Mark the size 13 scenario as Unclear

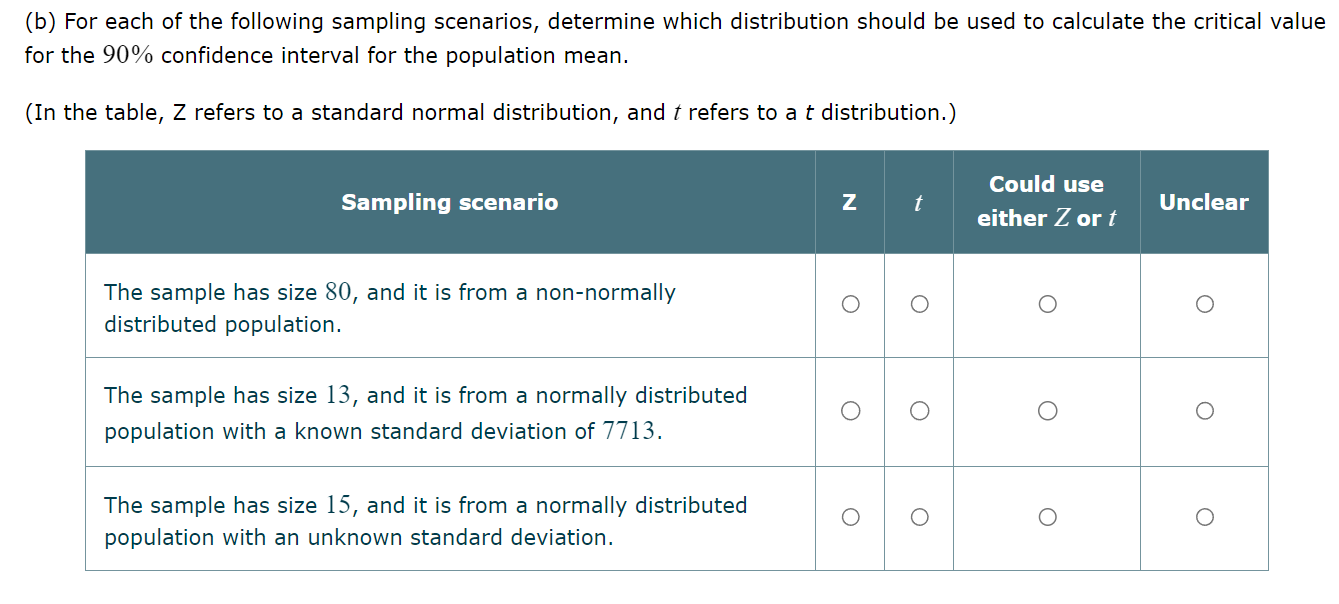[x=1205, y=410]
